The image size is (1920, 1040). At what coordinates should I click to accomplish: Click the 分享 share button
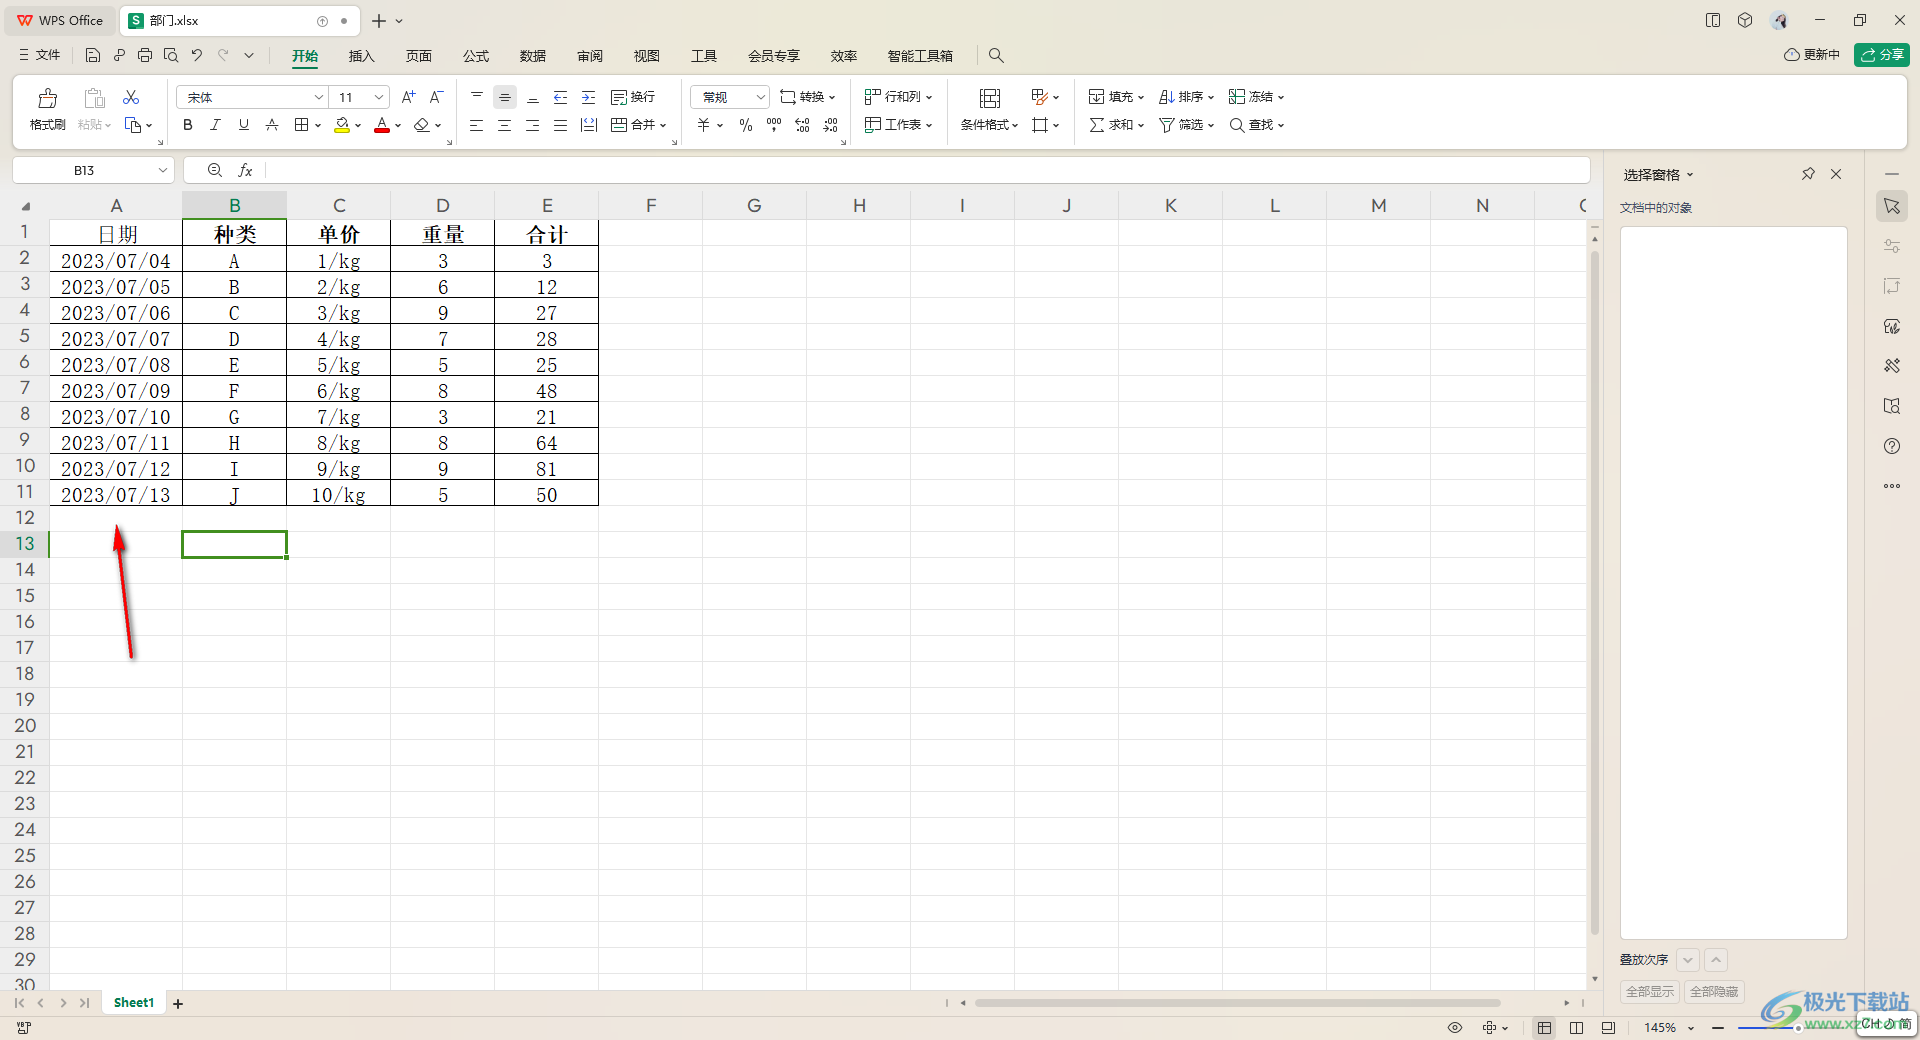click(1882, 55)
